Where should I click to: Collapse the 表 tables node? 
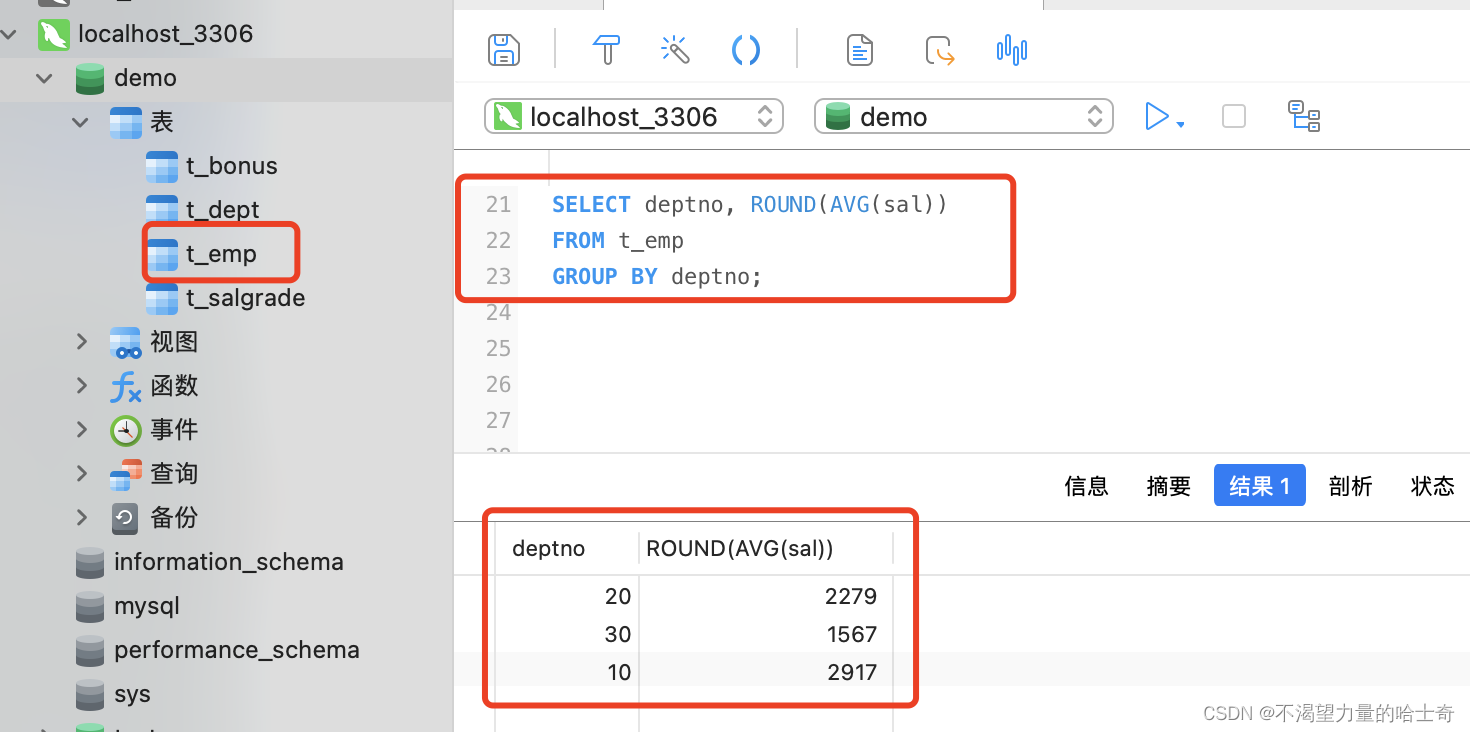point(82,122)
